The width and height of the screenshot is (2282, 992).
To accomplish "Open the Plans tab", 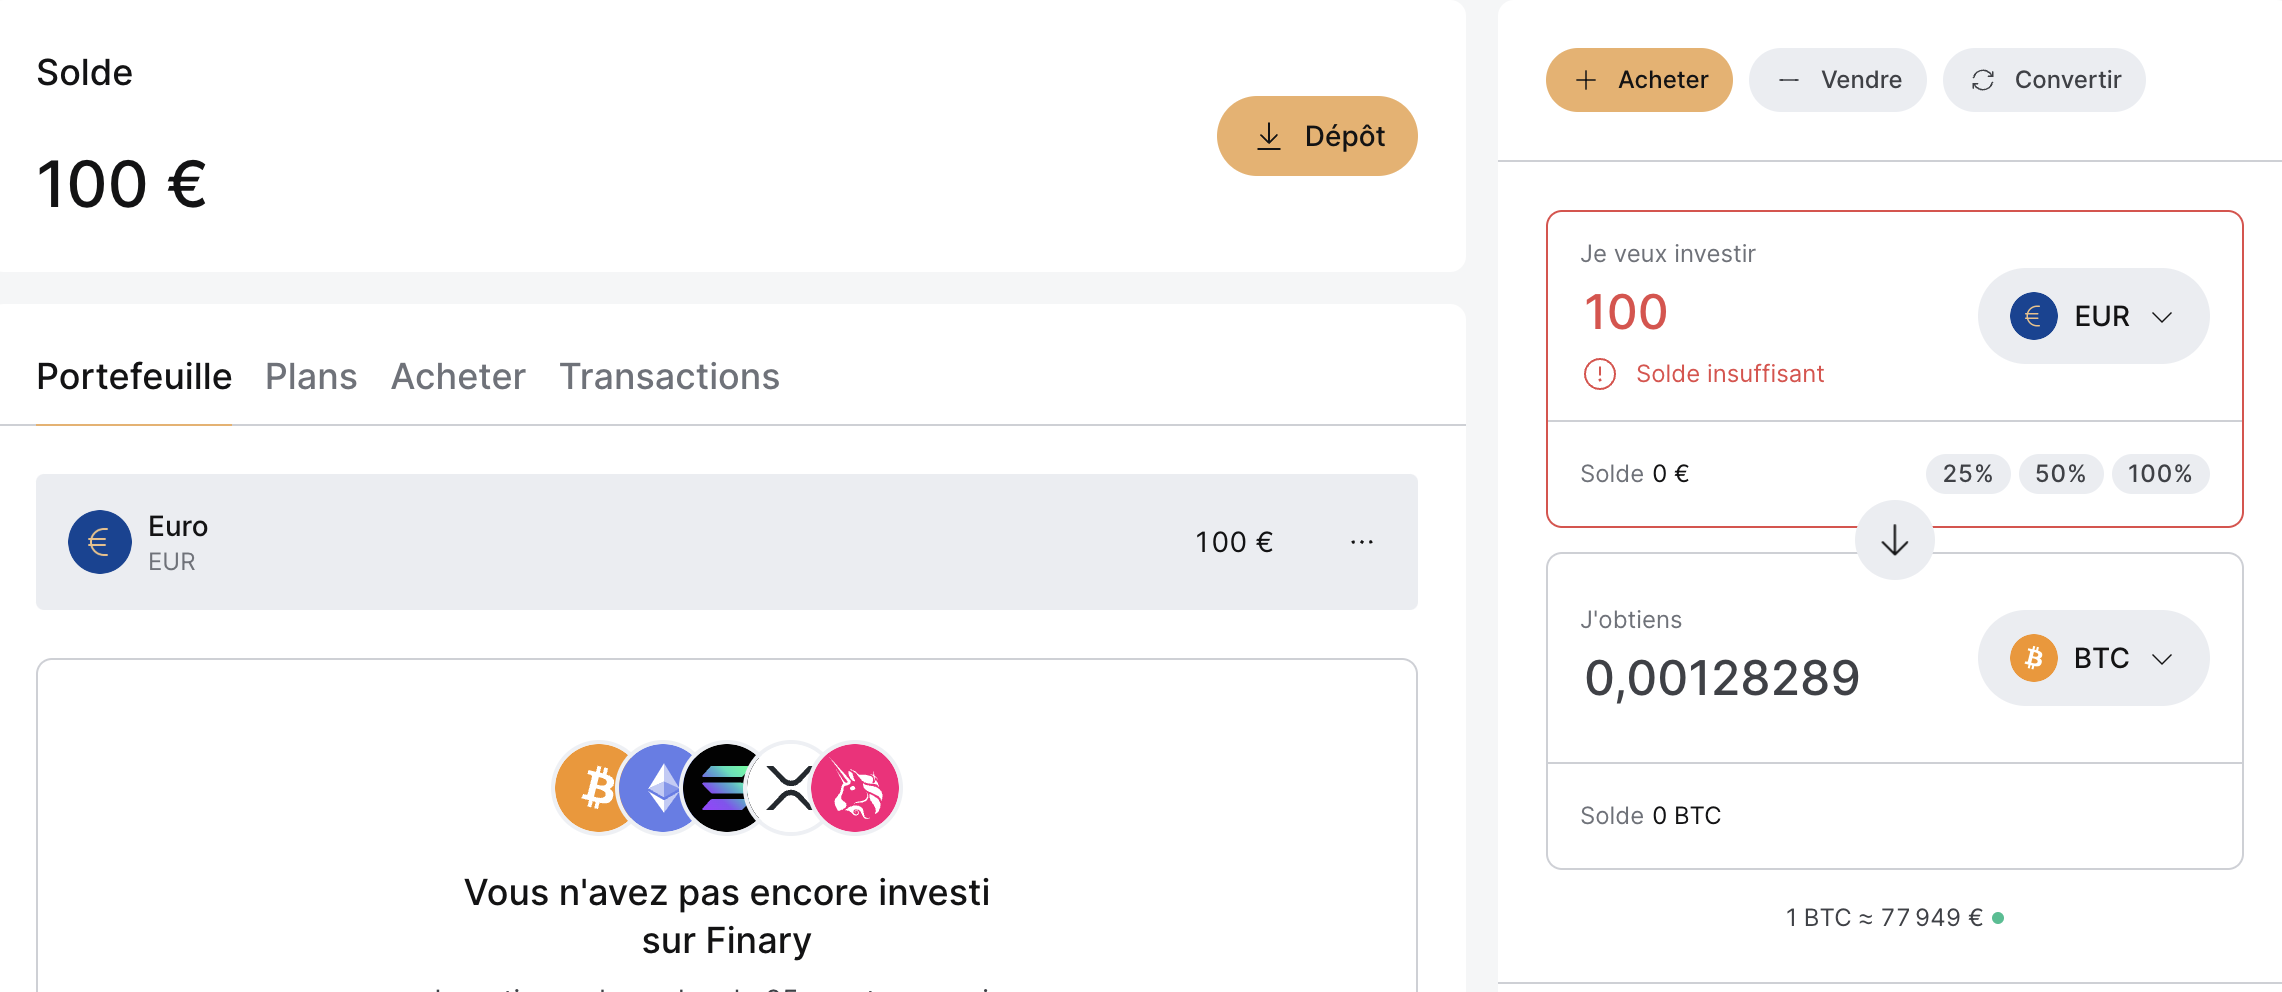I will [x=311, y=377].
